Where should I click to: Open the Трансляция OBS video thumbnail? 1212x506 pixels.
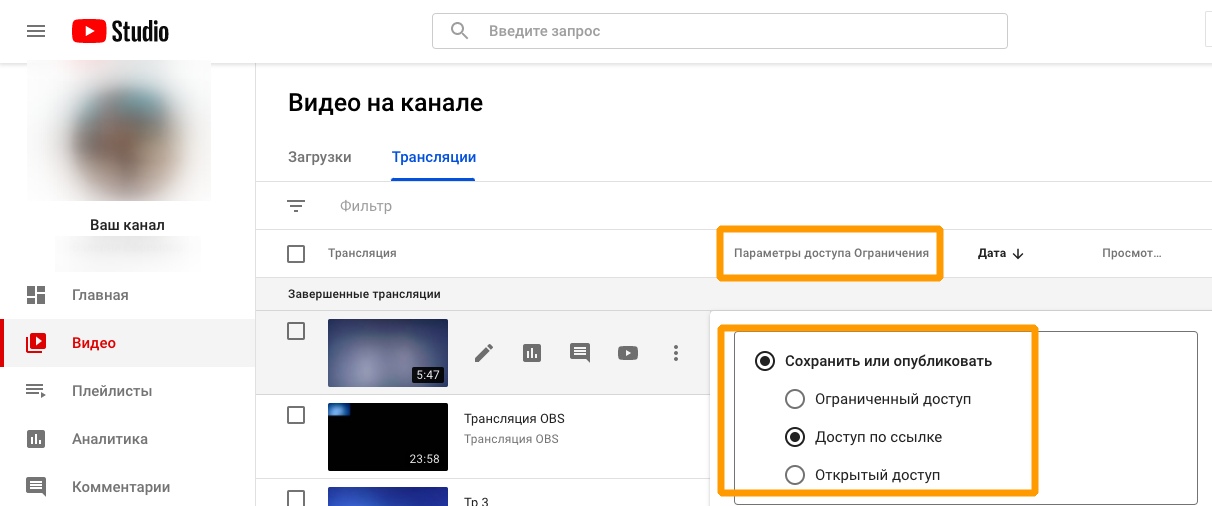point(388,437)
